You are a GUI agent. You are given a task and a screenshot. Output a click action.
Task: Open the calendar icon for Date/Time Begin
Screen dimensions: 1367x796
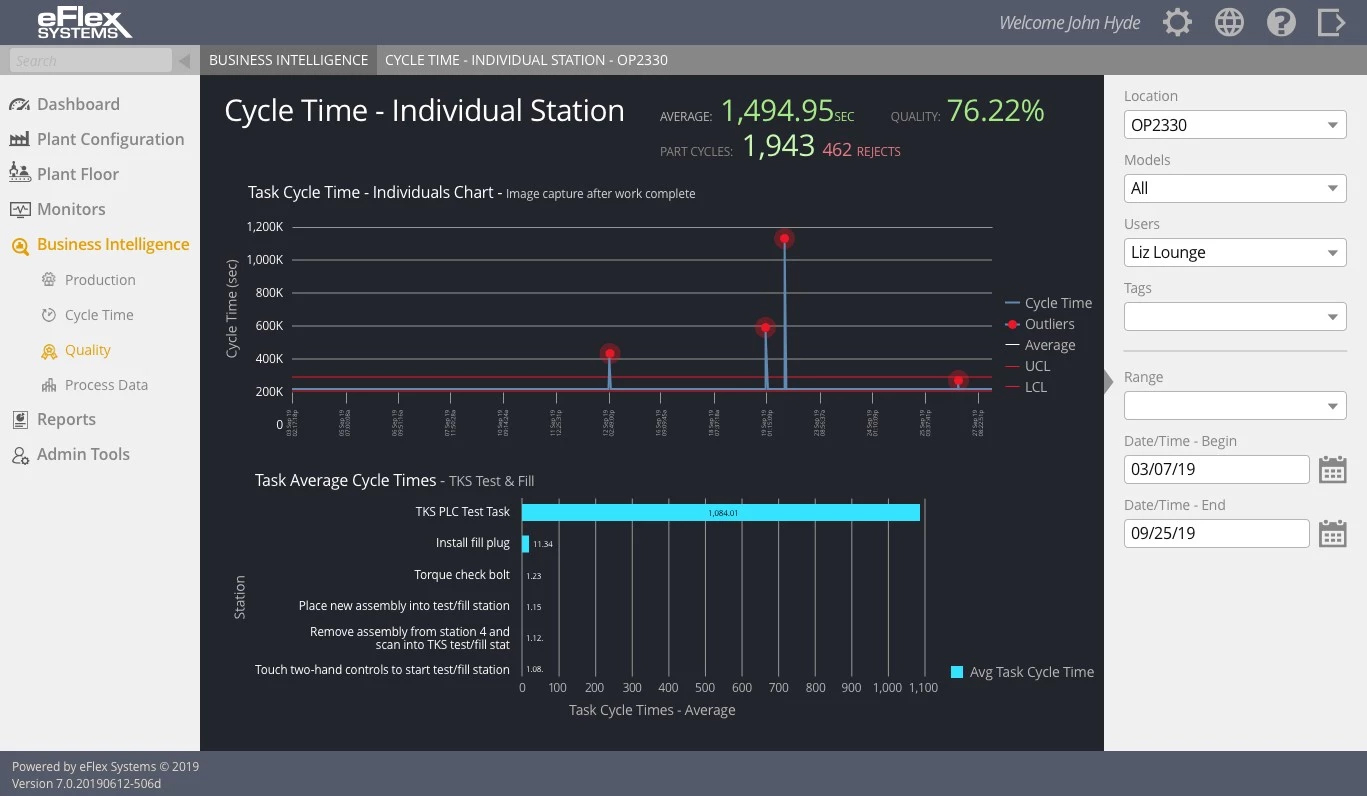point(1332,469)
